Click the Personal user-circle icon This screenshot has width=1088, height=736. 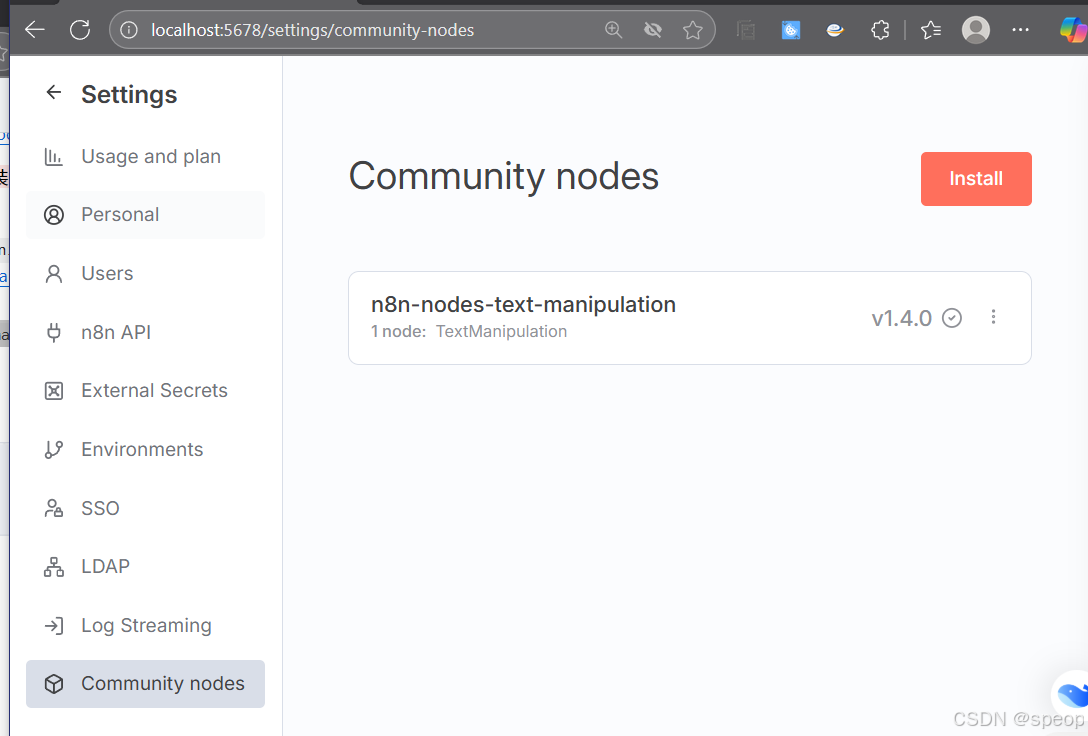(53, 215)
